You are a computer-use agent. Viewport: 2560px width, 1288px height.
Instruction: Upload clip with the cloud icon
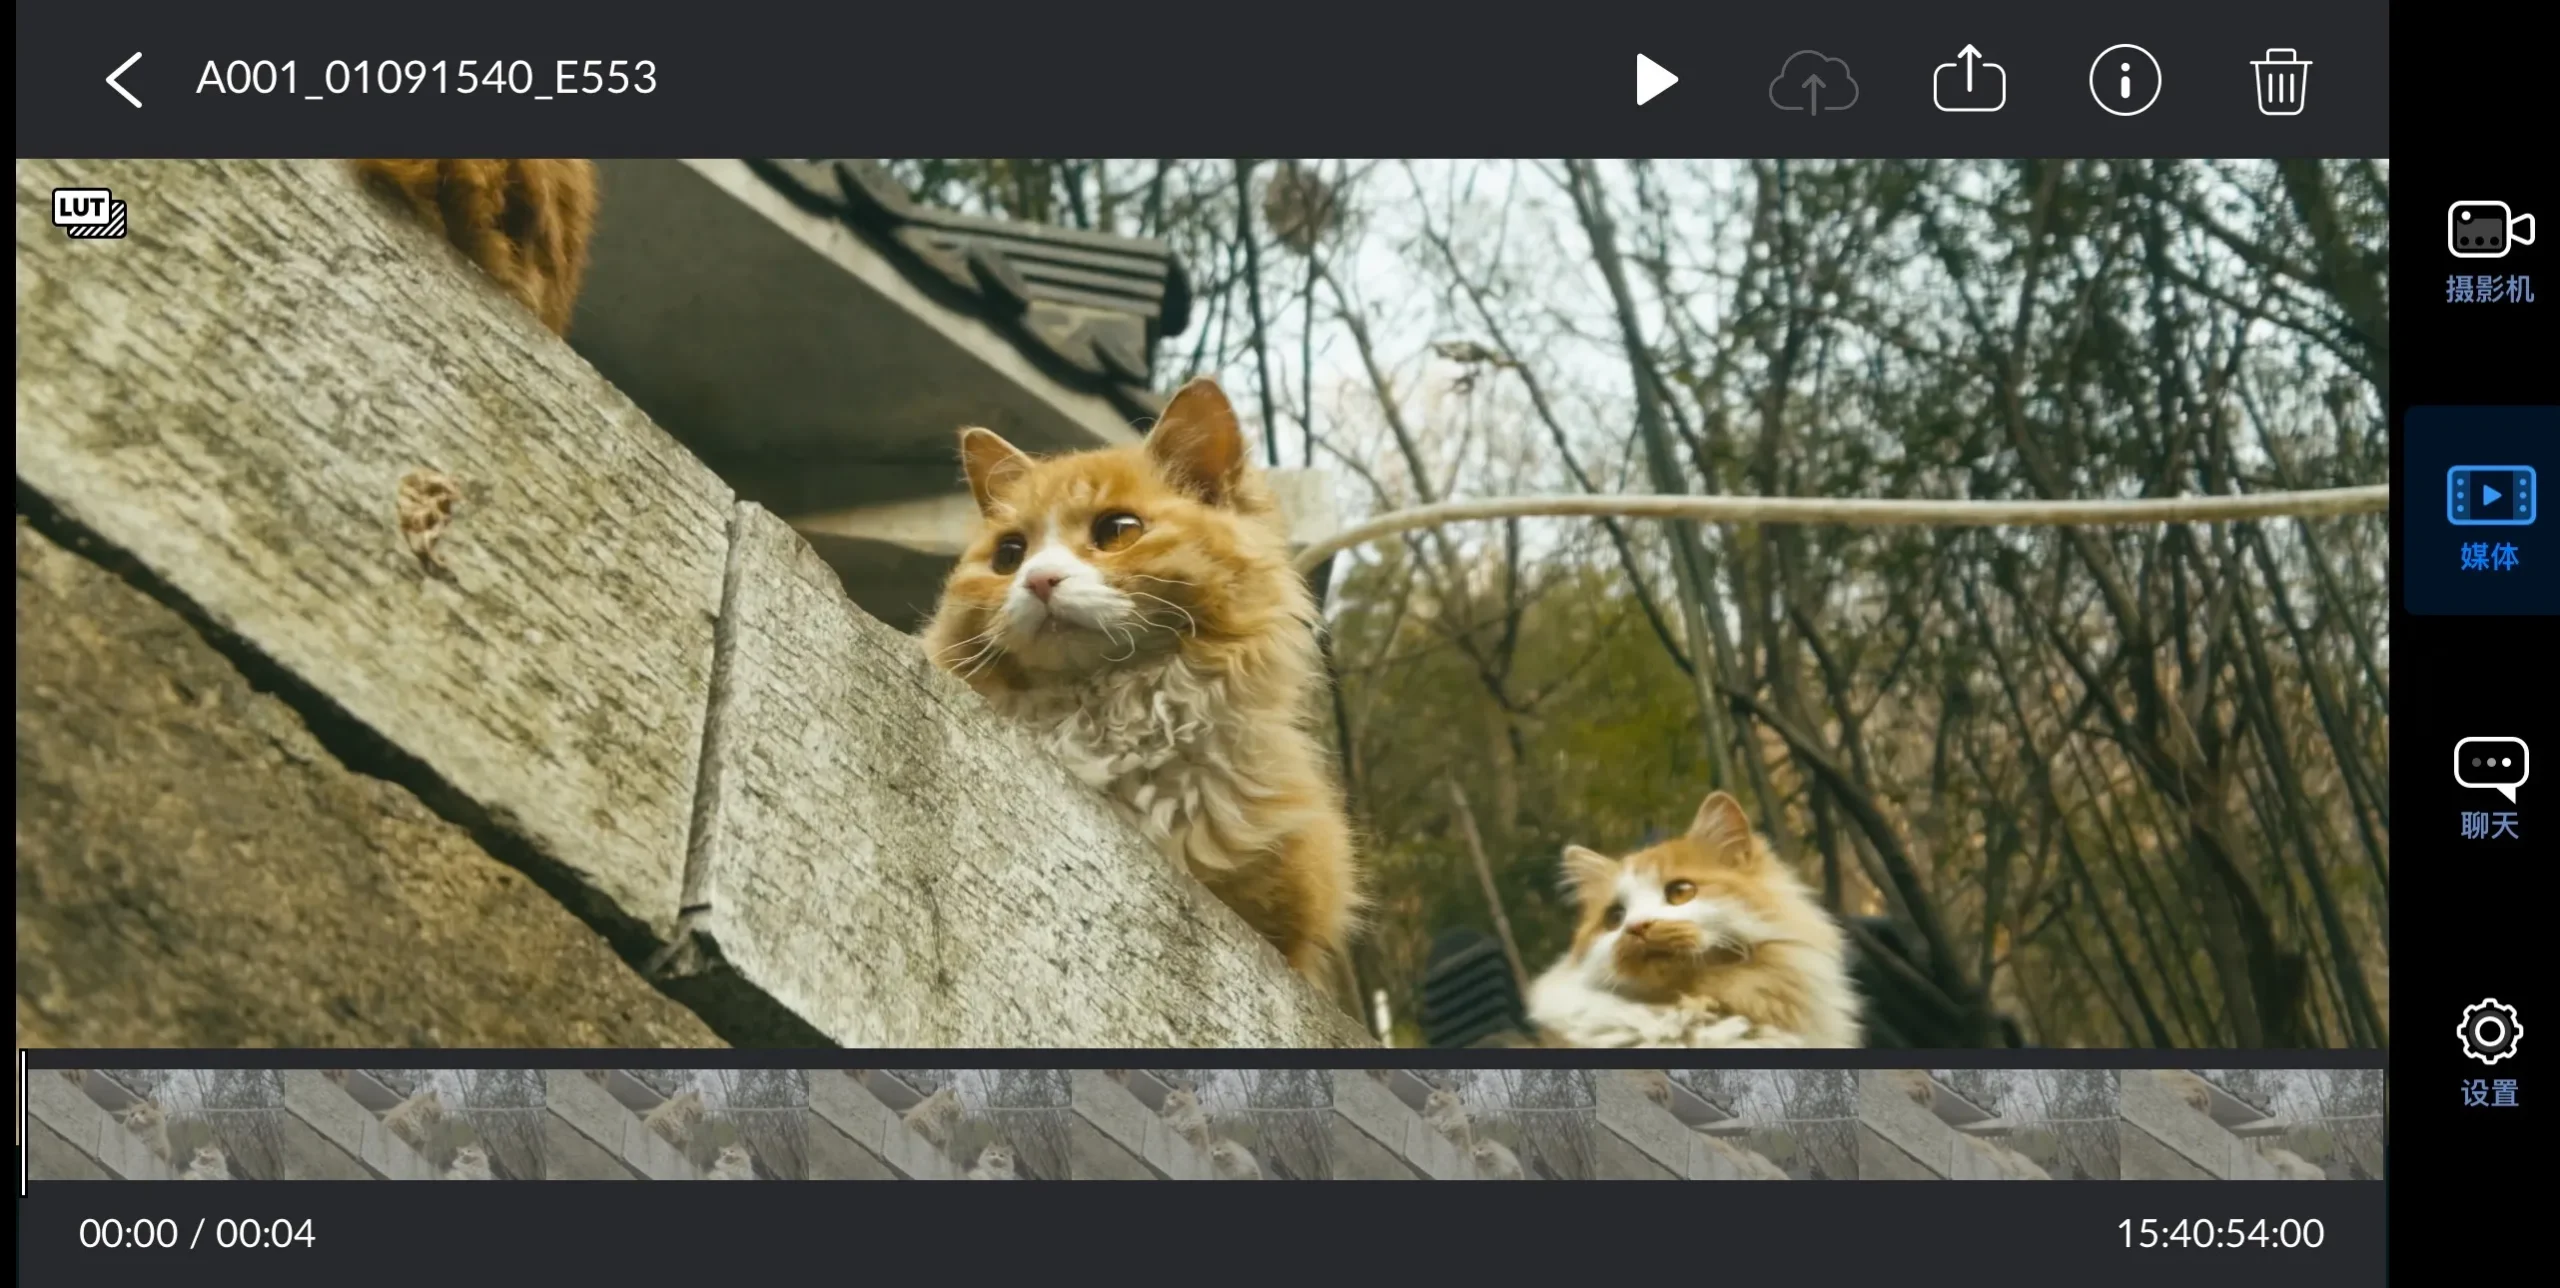1813,82
